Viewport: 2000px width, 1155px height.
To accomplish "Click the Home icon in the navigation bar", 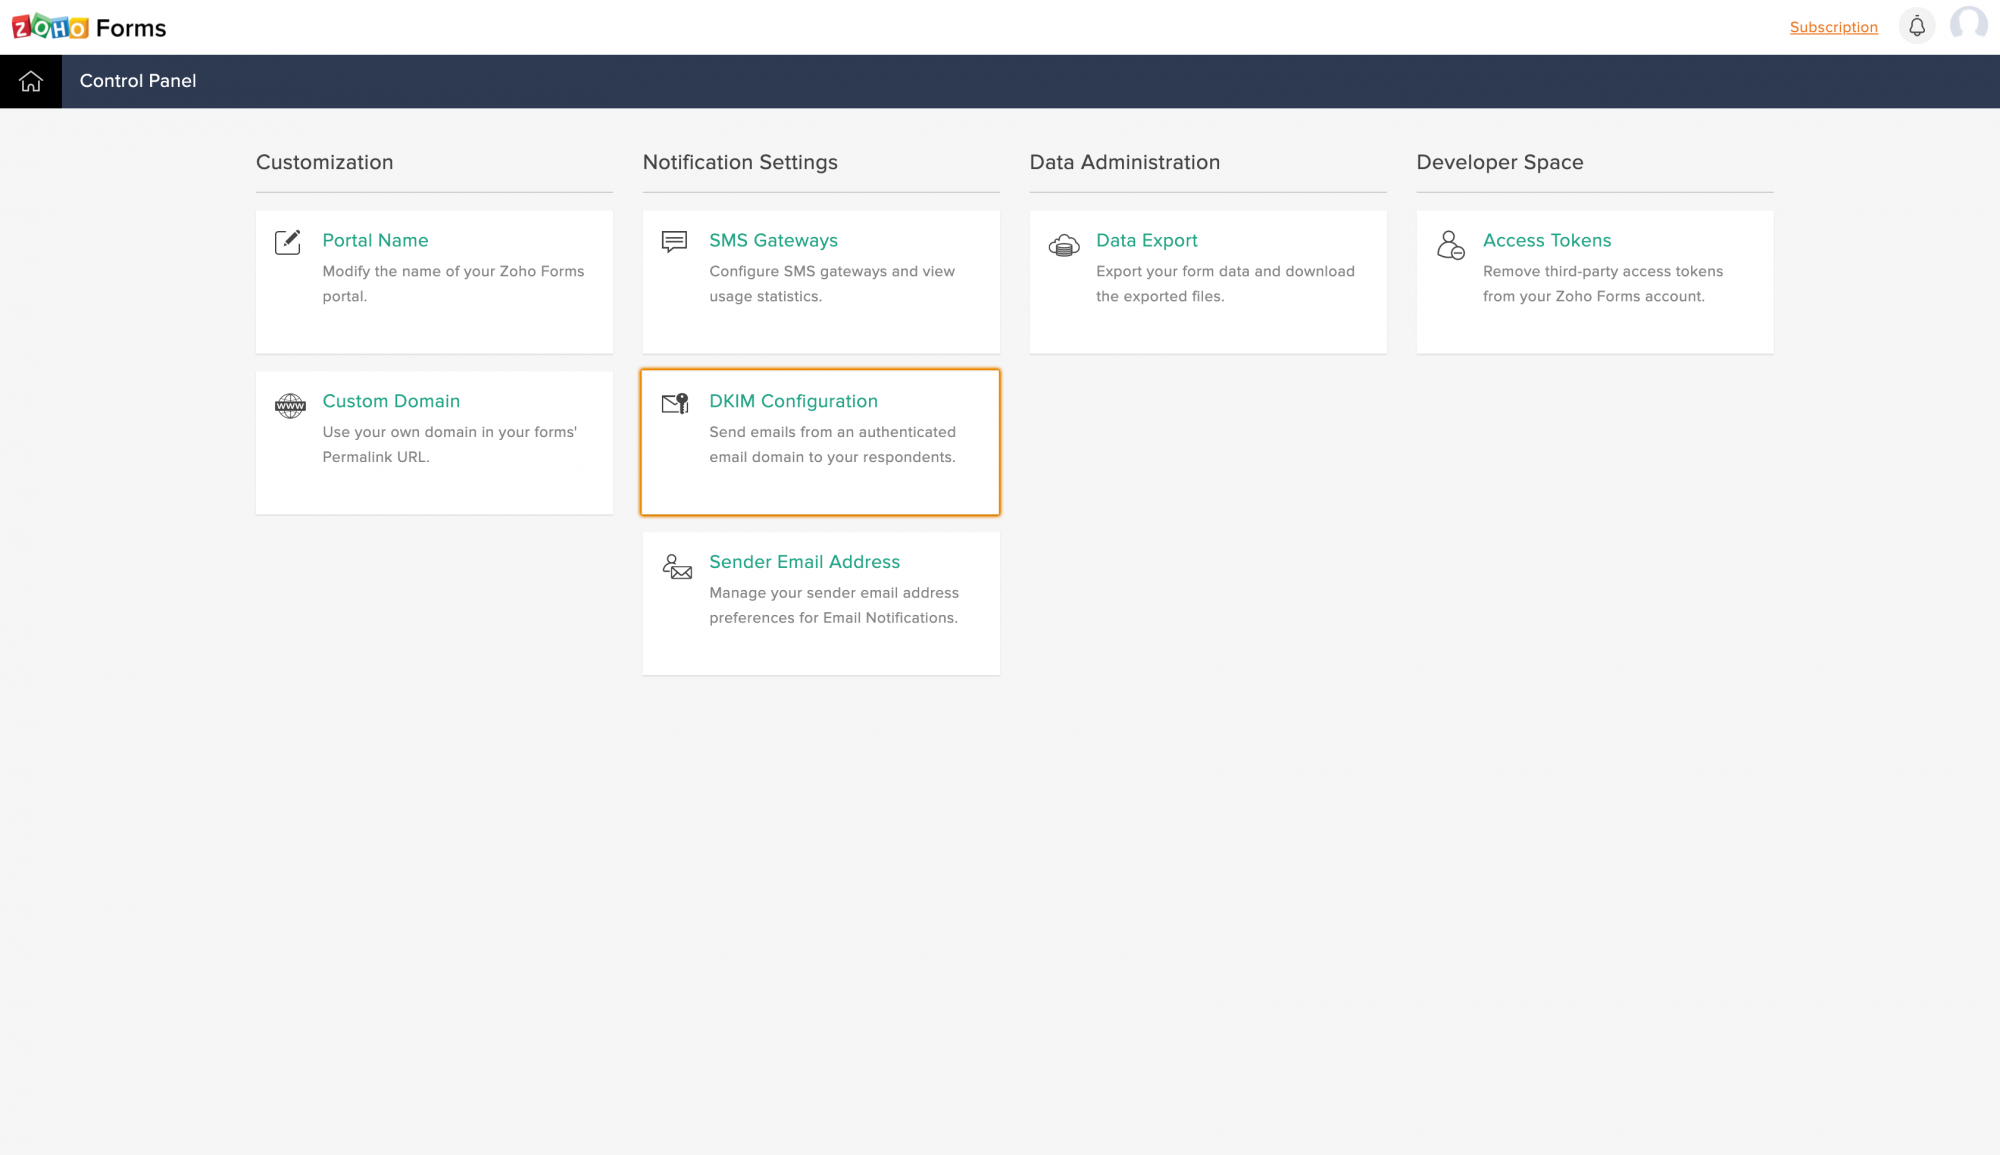I will (31, 81).
